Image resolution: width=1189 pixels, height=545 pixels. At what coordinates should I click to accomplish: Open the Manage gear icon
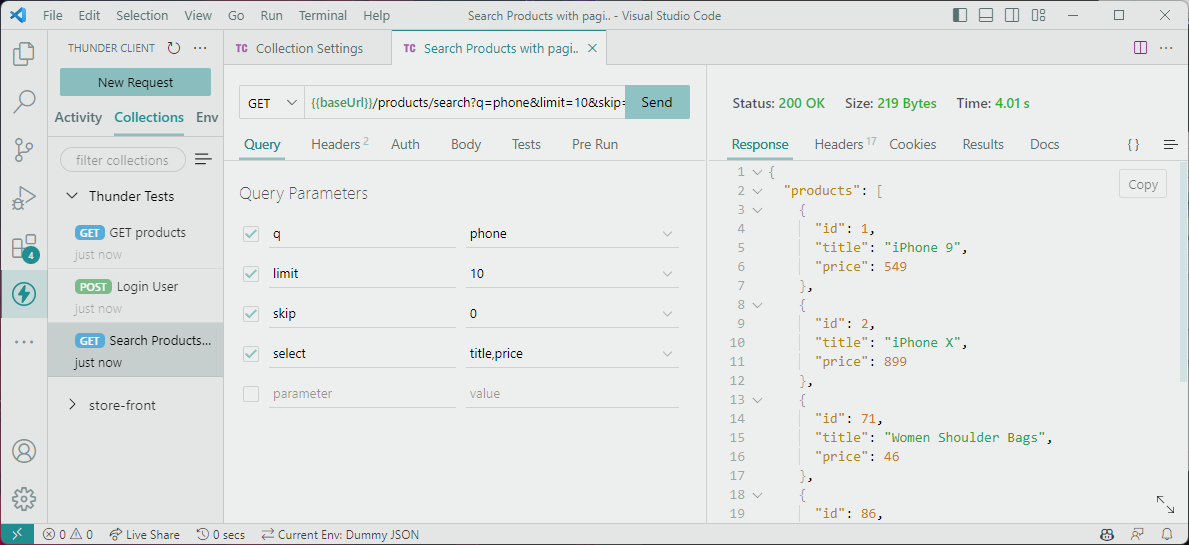coord(24,499)
